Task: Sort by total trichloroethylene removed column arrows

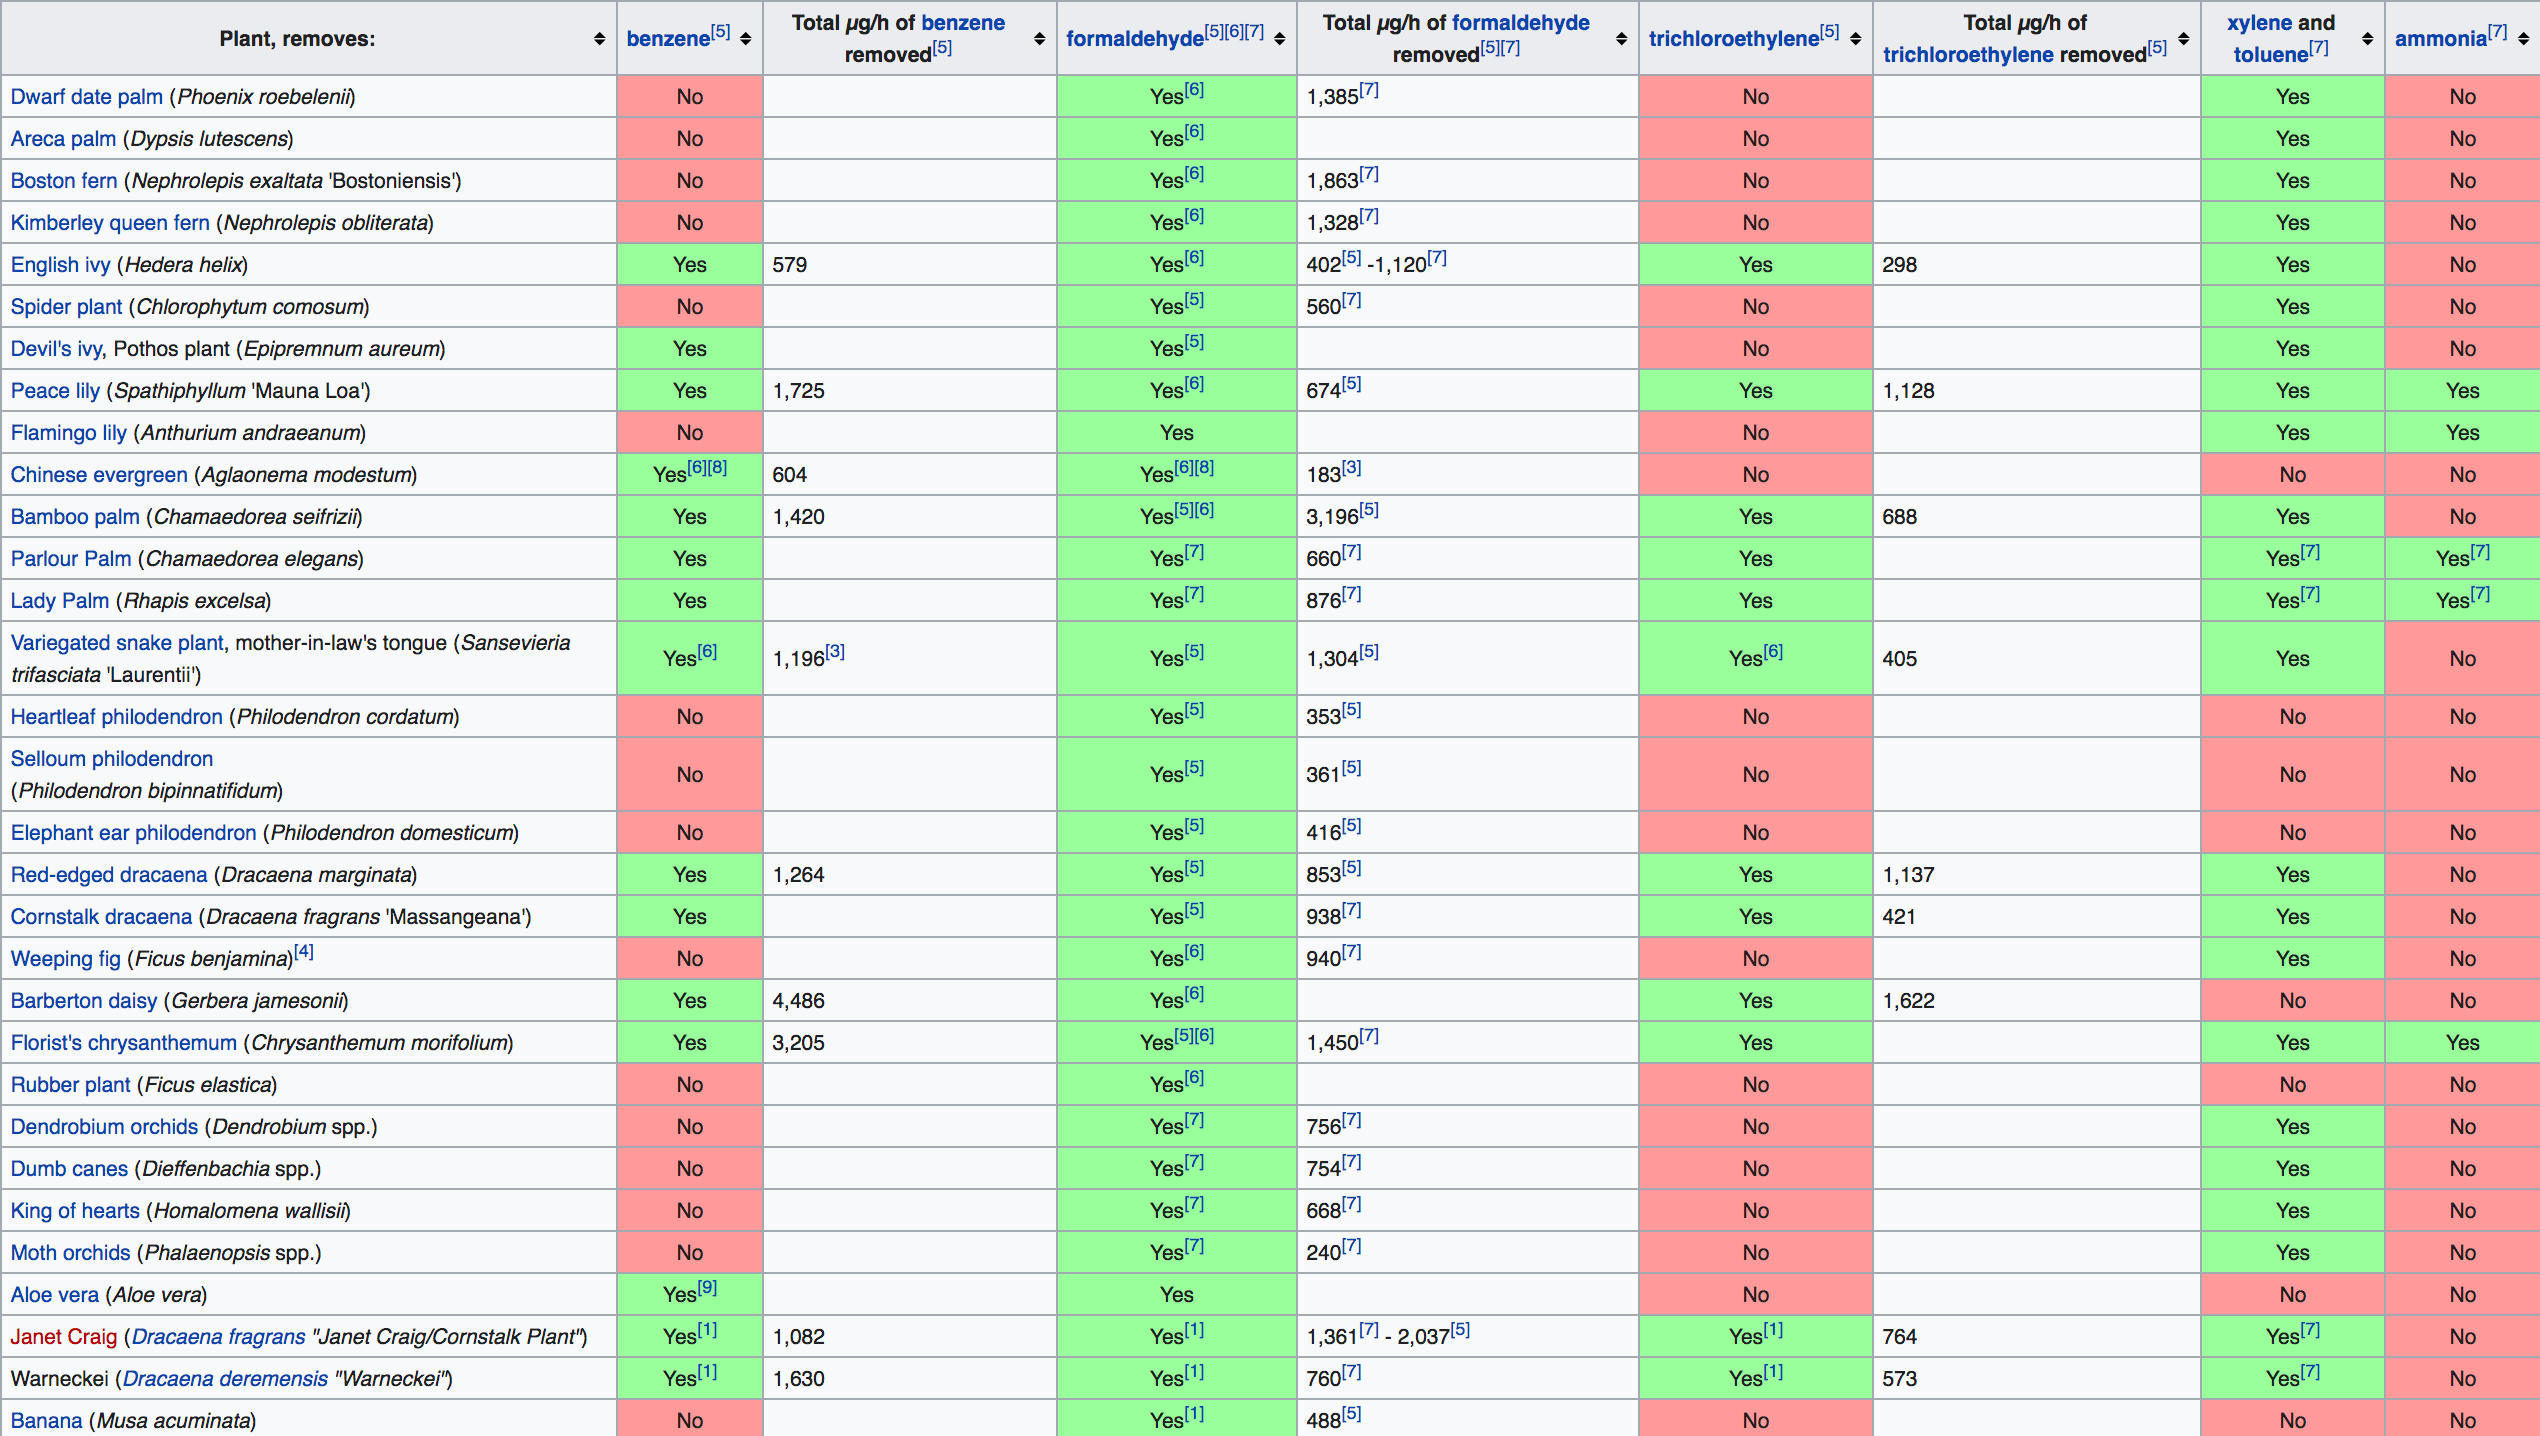Action: point(2183,39)
